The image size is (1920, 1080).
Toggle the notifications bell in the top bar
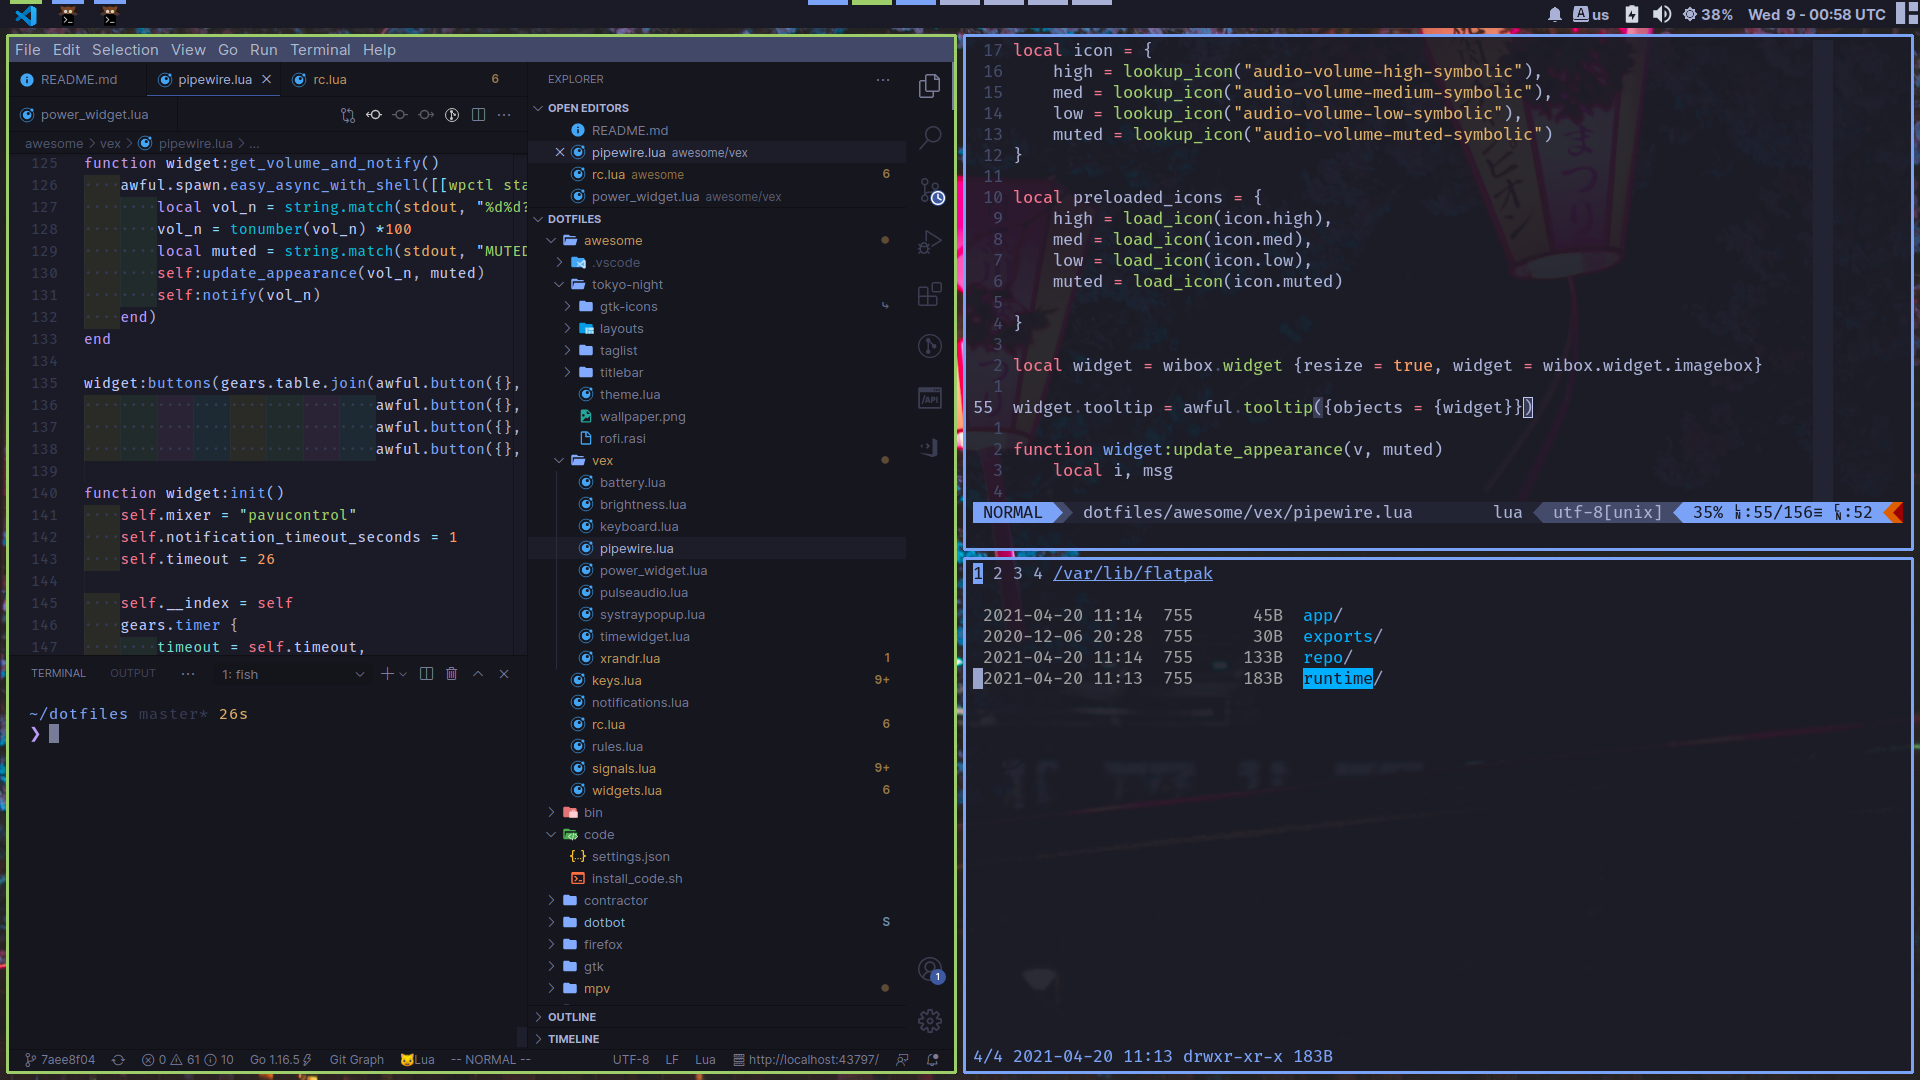[x=1556, y=14]
